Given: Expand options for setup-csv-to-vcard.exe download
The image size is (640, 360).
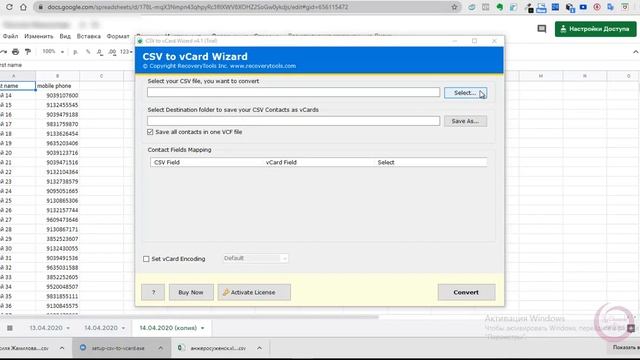Looking at the screenshot, I should pyautogui.click(x=160, y=348).
